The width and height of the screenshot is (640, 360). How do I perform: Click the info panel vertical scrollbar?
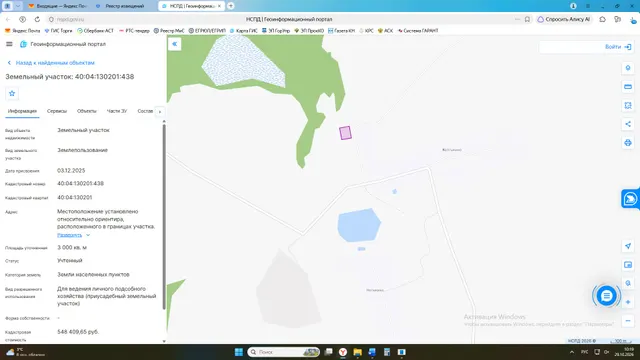tap(164, 216)
